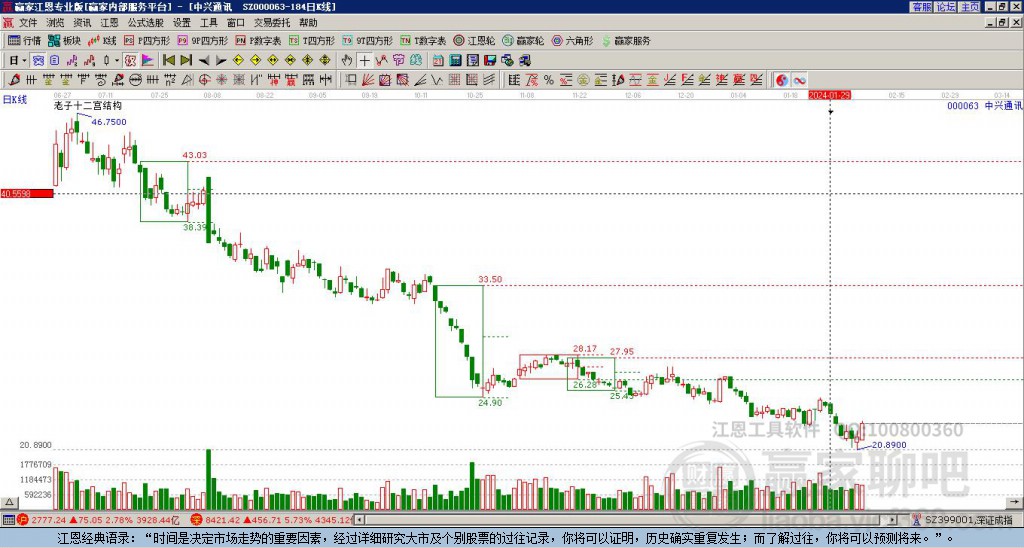
Task: Click the 43.03 level label
Action: click(195, 155)
